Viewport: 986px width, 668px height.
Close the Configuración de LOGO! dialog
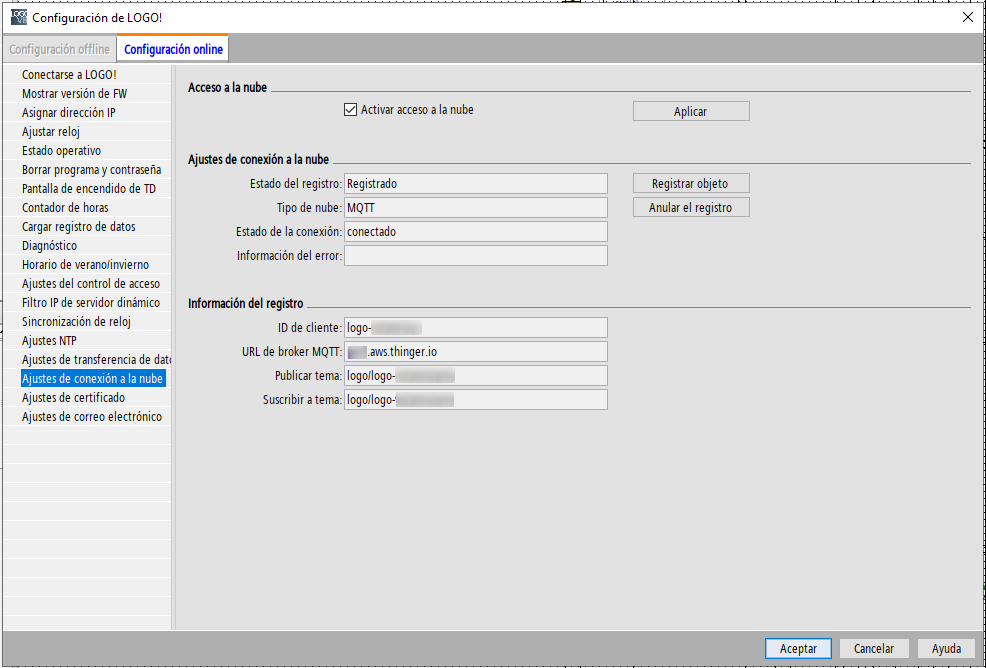coord(967,17)
